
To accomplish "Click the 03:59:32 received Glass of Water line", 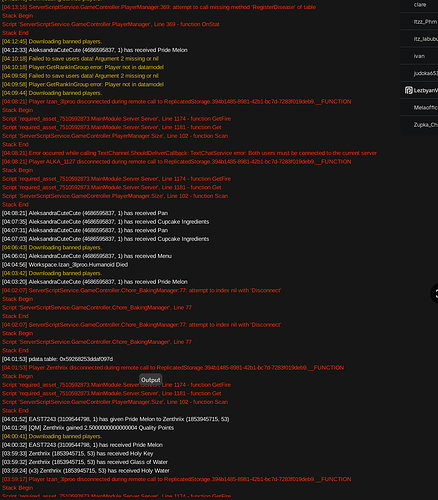I will [85, 462].
